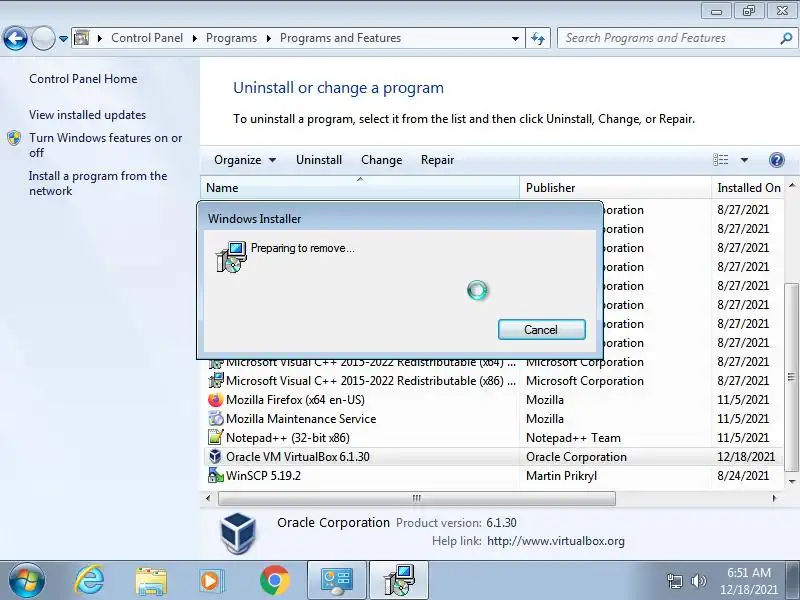Click the horizontal scrollbar thumb
This screenshot has height=600, width=800.
click(x=416, y=498)
